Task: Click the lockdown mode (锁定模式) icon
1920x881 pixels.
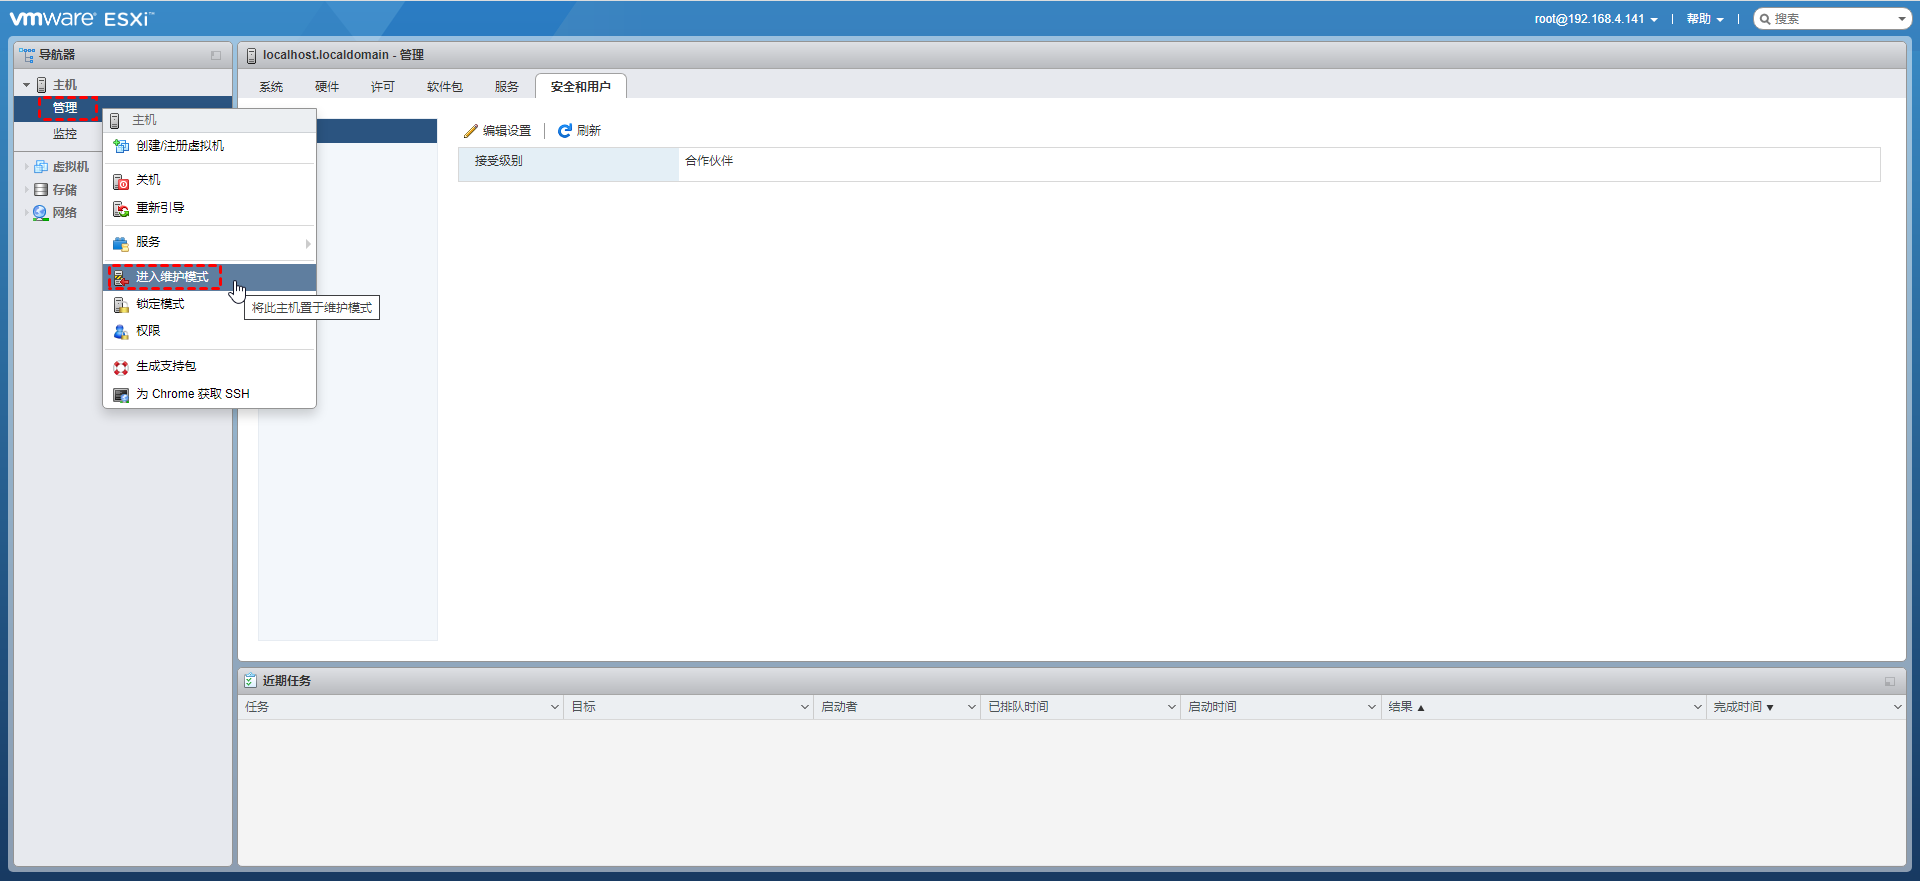Action: [x=121, y=305]
